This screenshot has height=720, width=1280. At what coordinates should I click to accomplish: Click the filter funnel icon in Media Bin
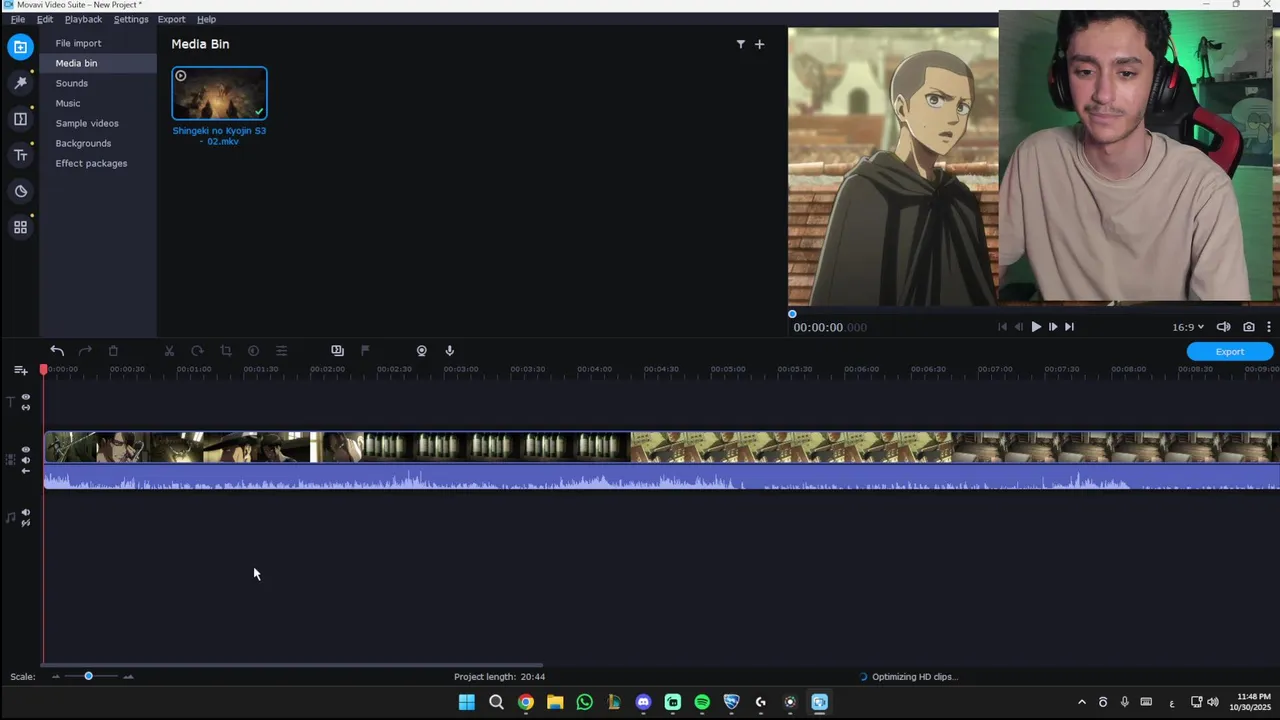740,44
